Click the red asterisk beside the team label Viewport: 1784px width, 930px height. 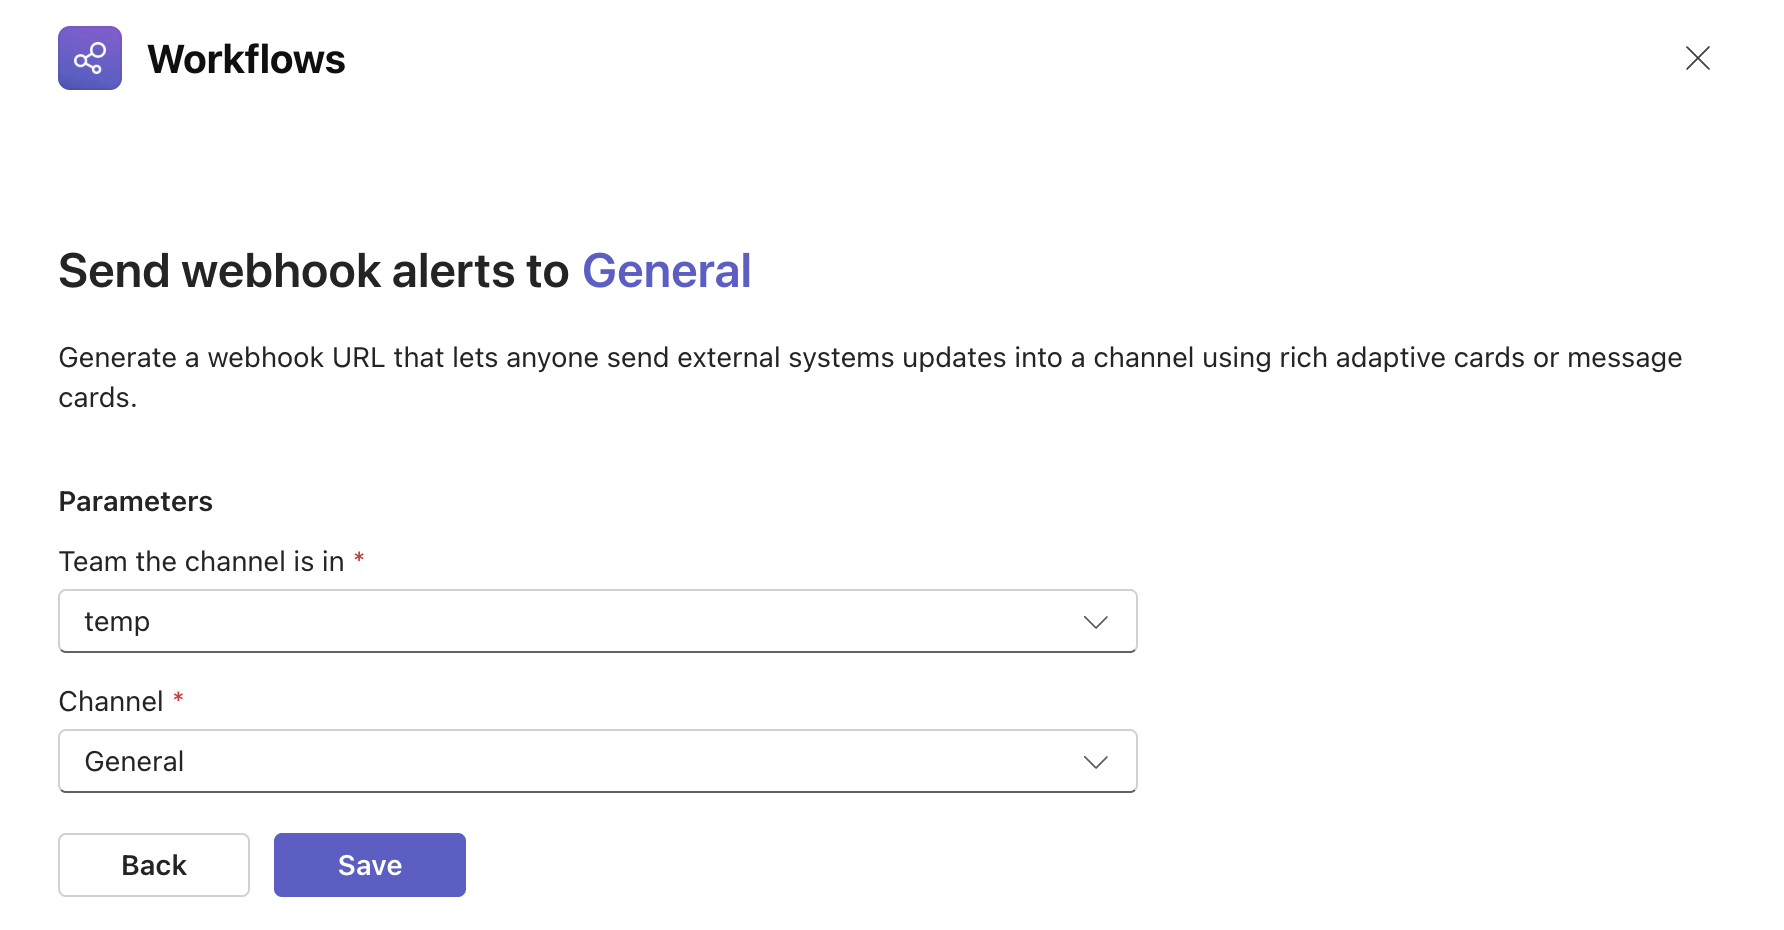pos(359,558)
